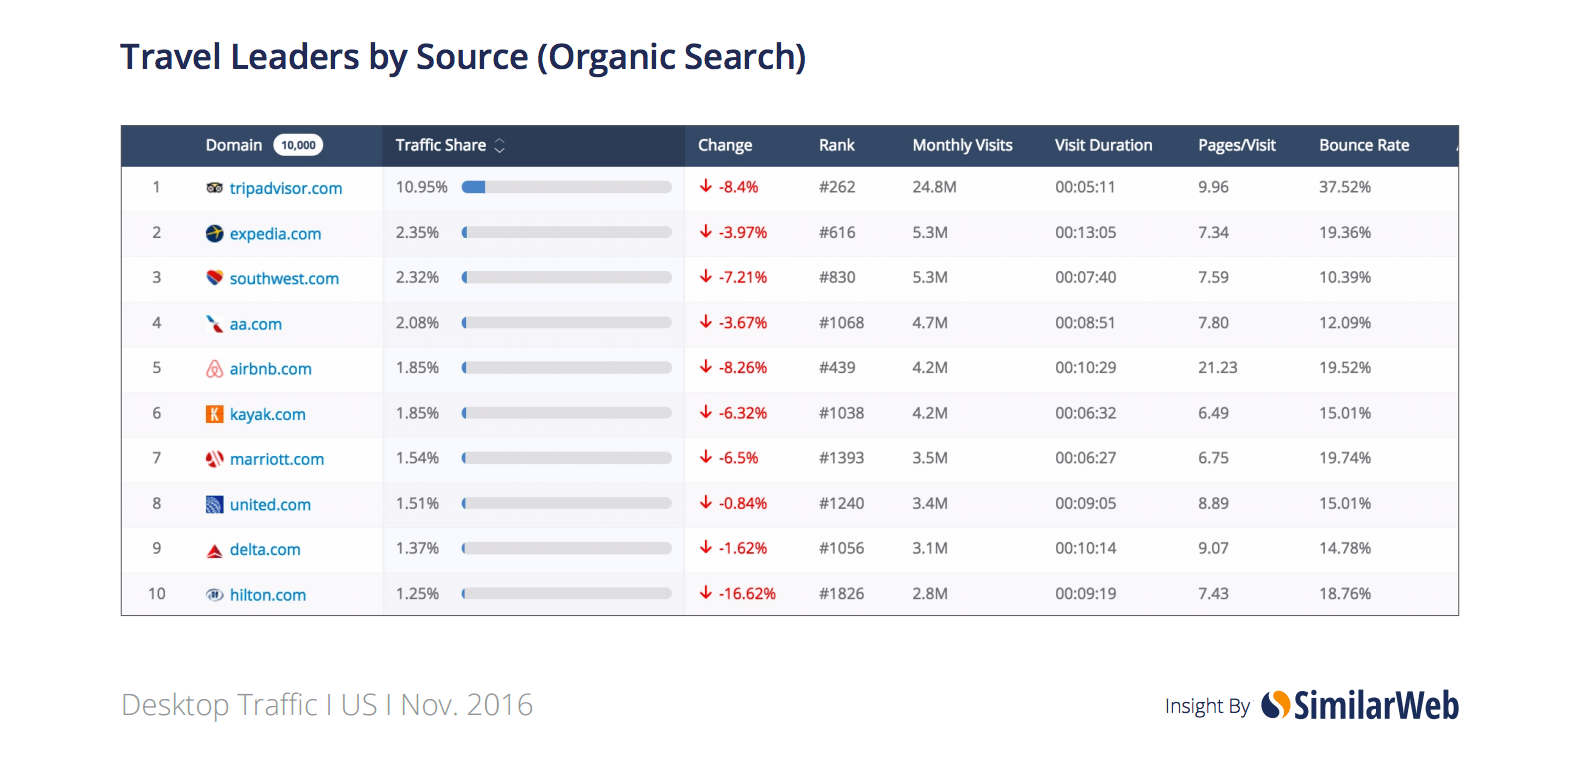Click the down arrow beside -8.26%
The width and height of the screenshot is (1583, 779).
click(706, 367)
